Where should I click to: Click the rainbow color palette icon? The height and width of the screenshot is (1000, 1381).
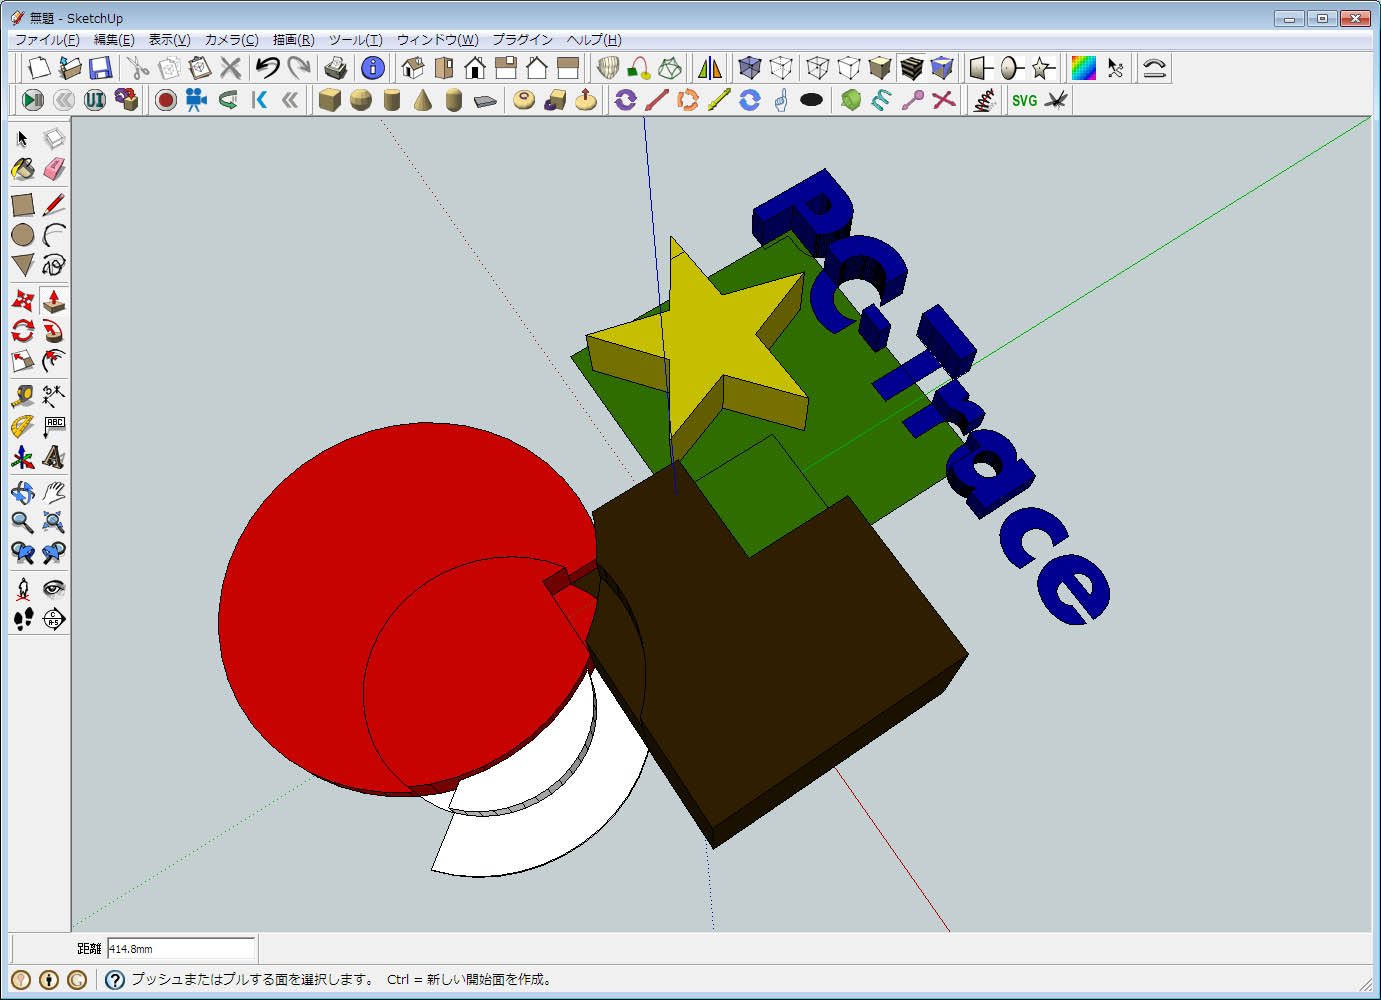tap(1084, 68)
